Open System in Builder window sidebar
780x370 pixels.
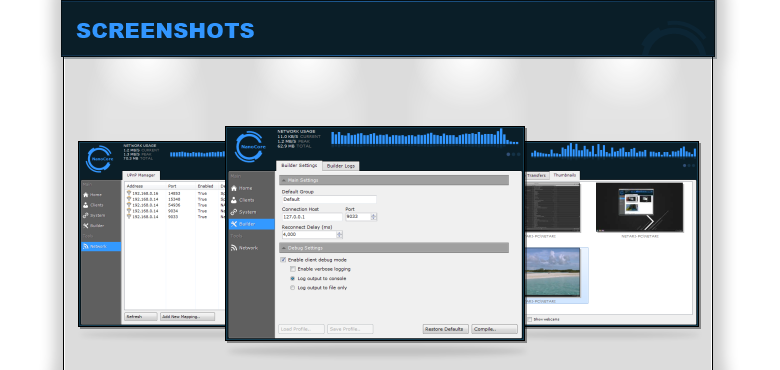coord(244,212)
